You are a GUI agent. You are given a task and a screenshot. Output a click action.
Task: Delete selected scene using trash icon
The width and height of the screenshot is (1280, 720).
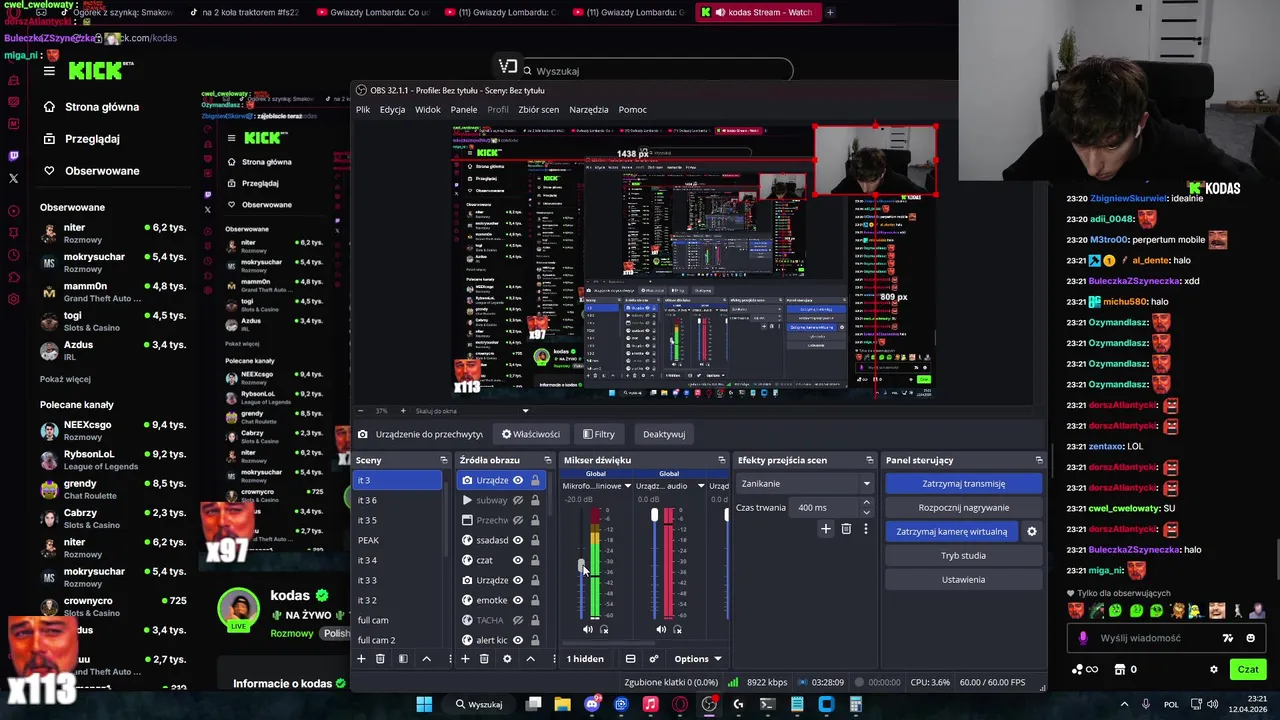(x=380, y=659)
